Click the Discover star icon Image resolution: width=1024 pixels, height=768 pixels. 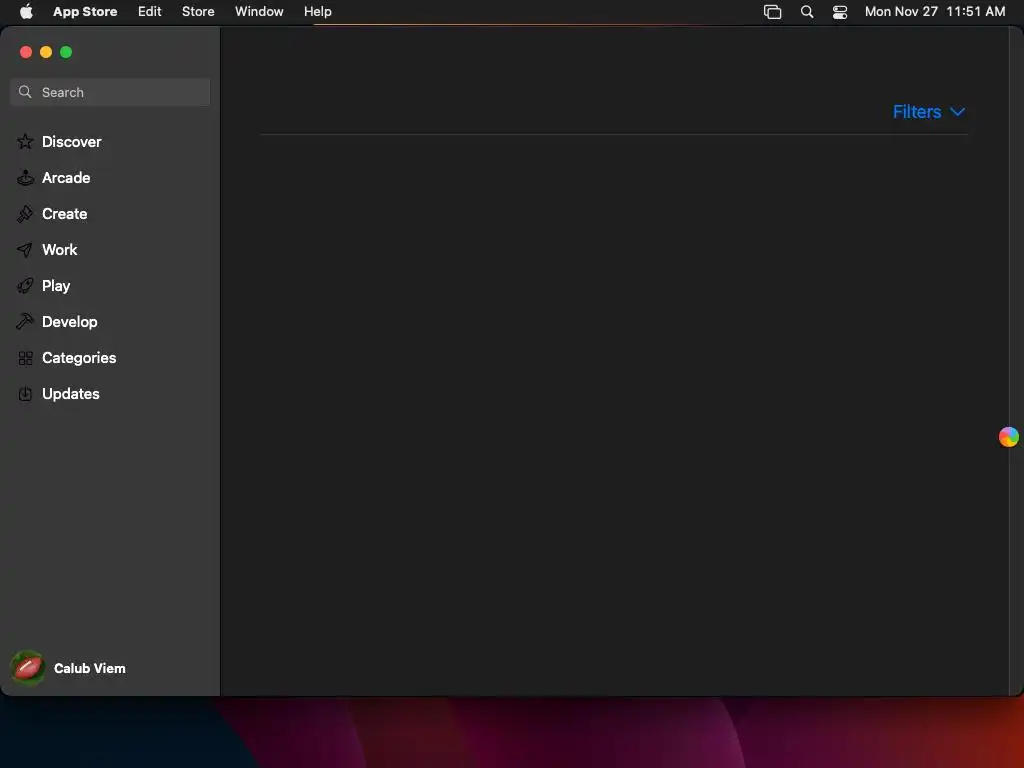(25, 142)
